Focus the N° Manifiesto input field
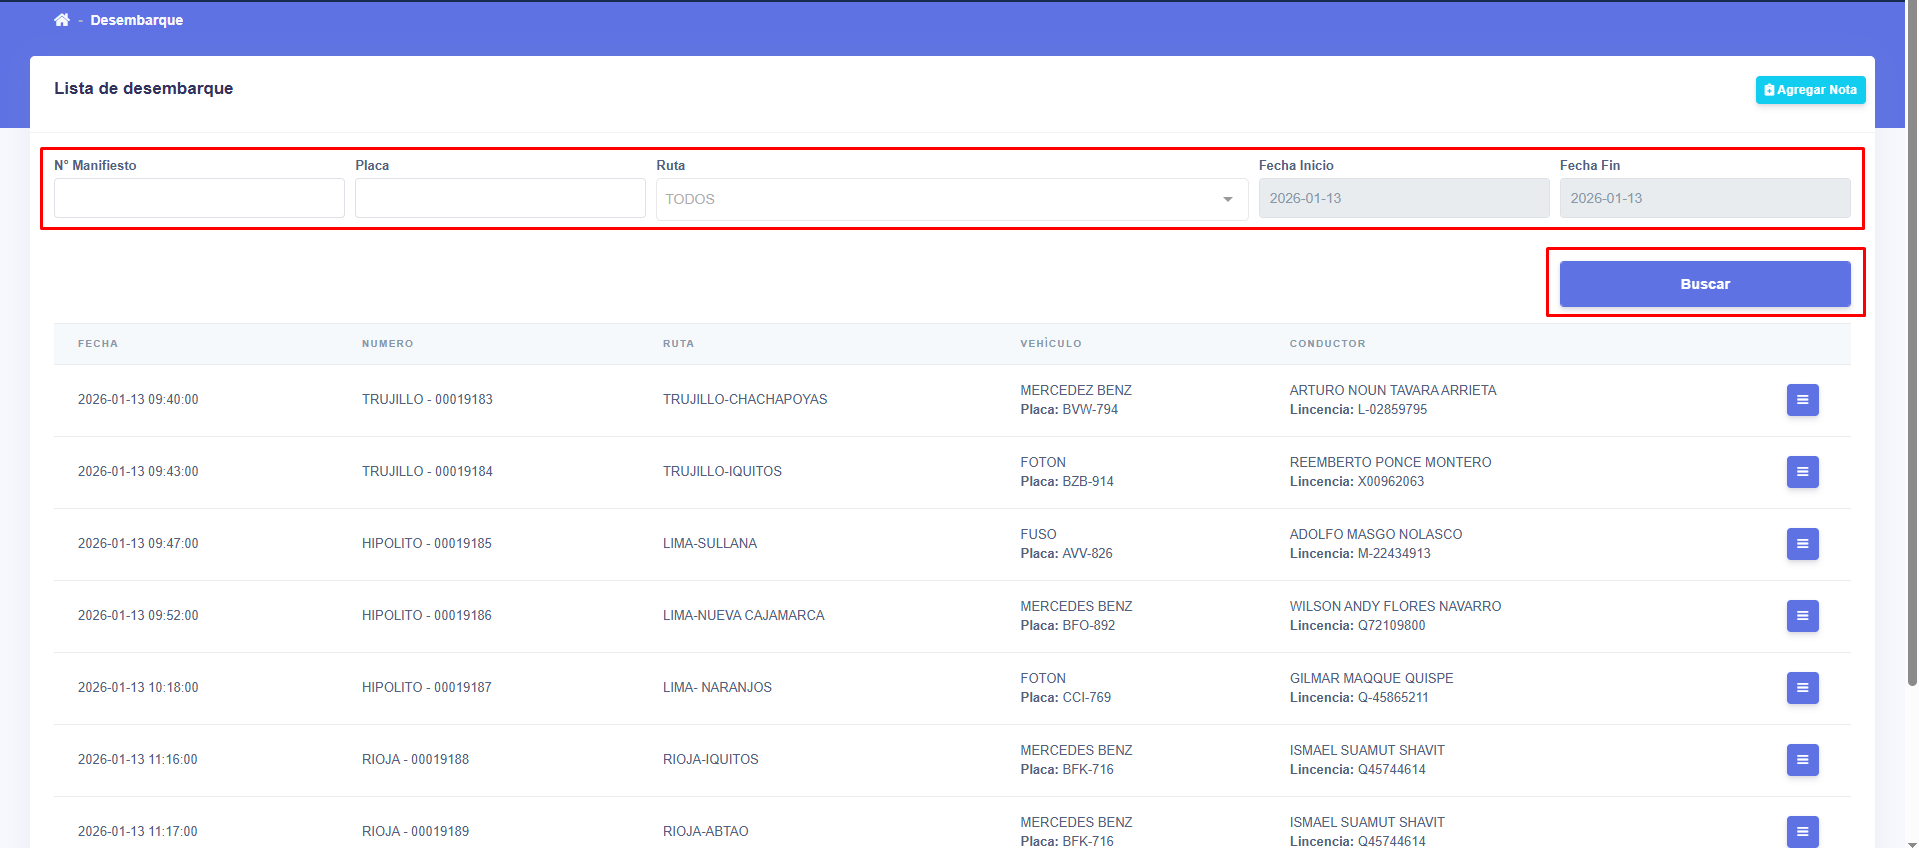 pyautogui.click(x=199, y=198)
